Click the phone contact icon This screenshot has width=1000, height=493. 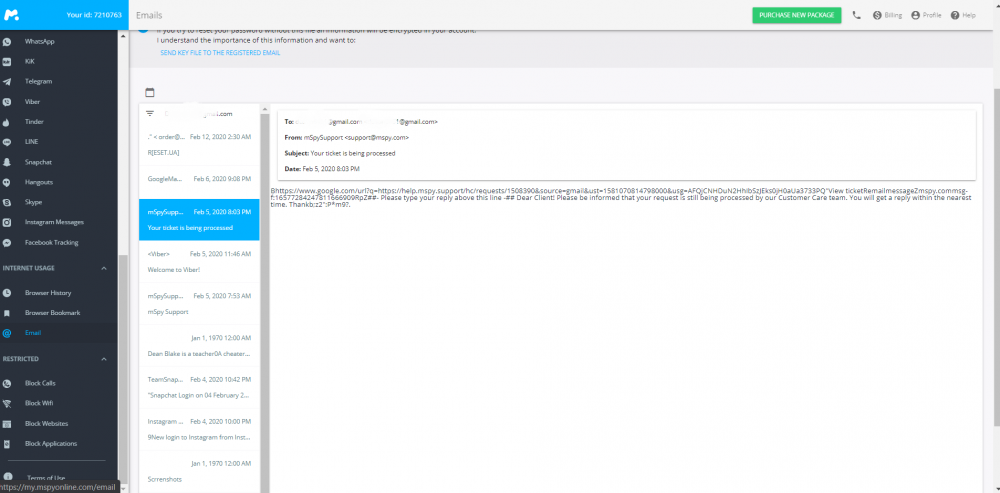click(x=857, y=15)
